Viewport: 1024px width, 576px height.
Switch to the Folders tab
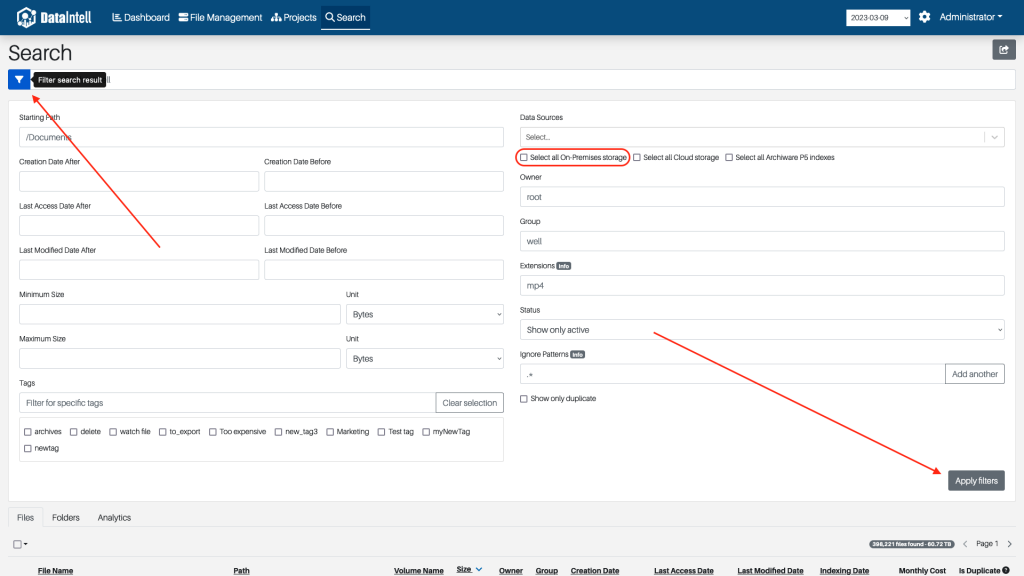(66, 517)
